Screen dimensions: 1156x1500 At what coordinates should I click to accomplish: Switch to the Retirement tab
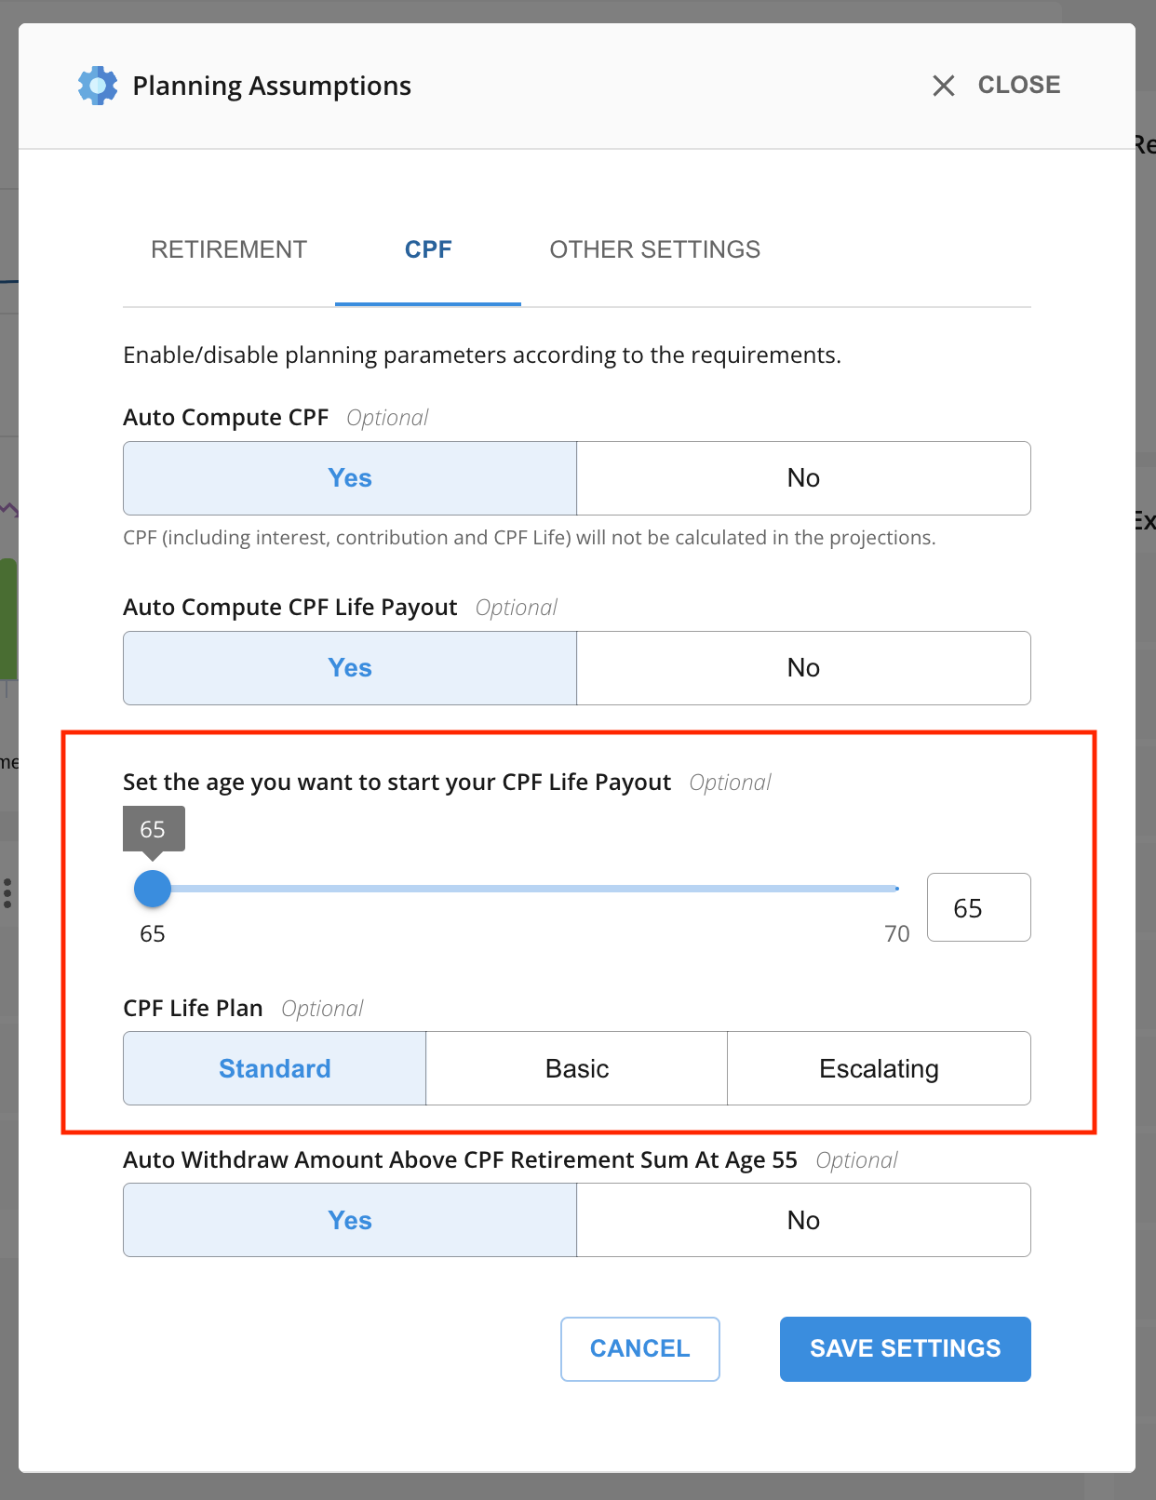[x=229, y=250]
